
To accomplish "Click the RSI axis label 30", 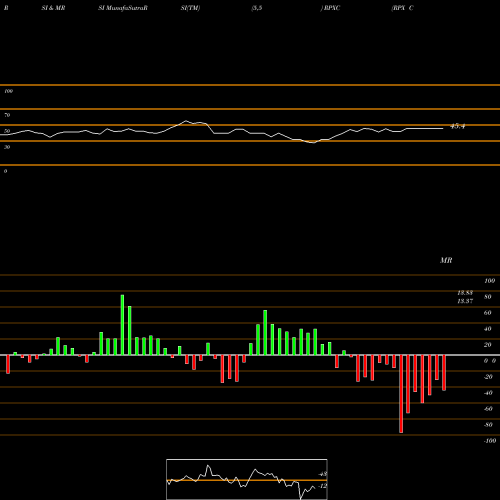I will coord(7,147).
